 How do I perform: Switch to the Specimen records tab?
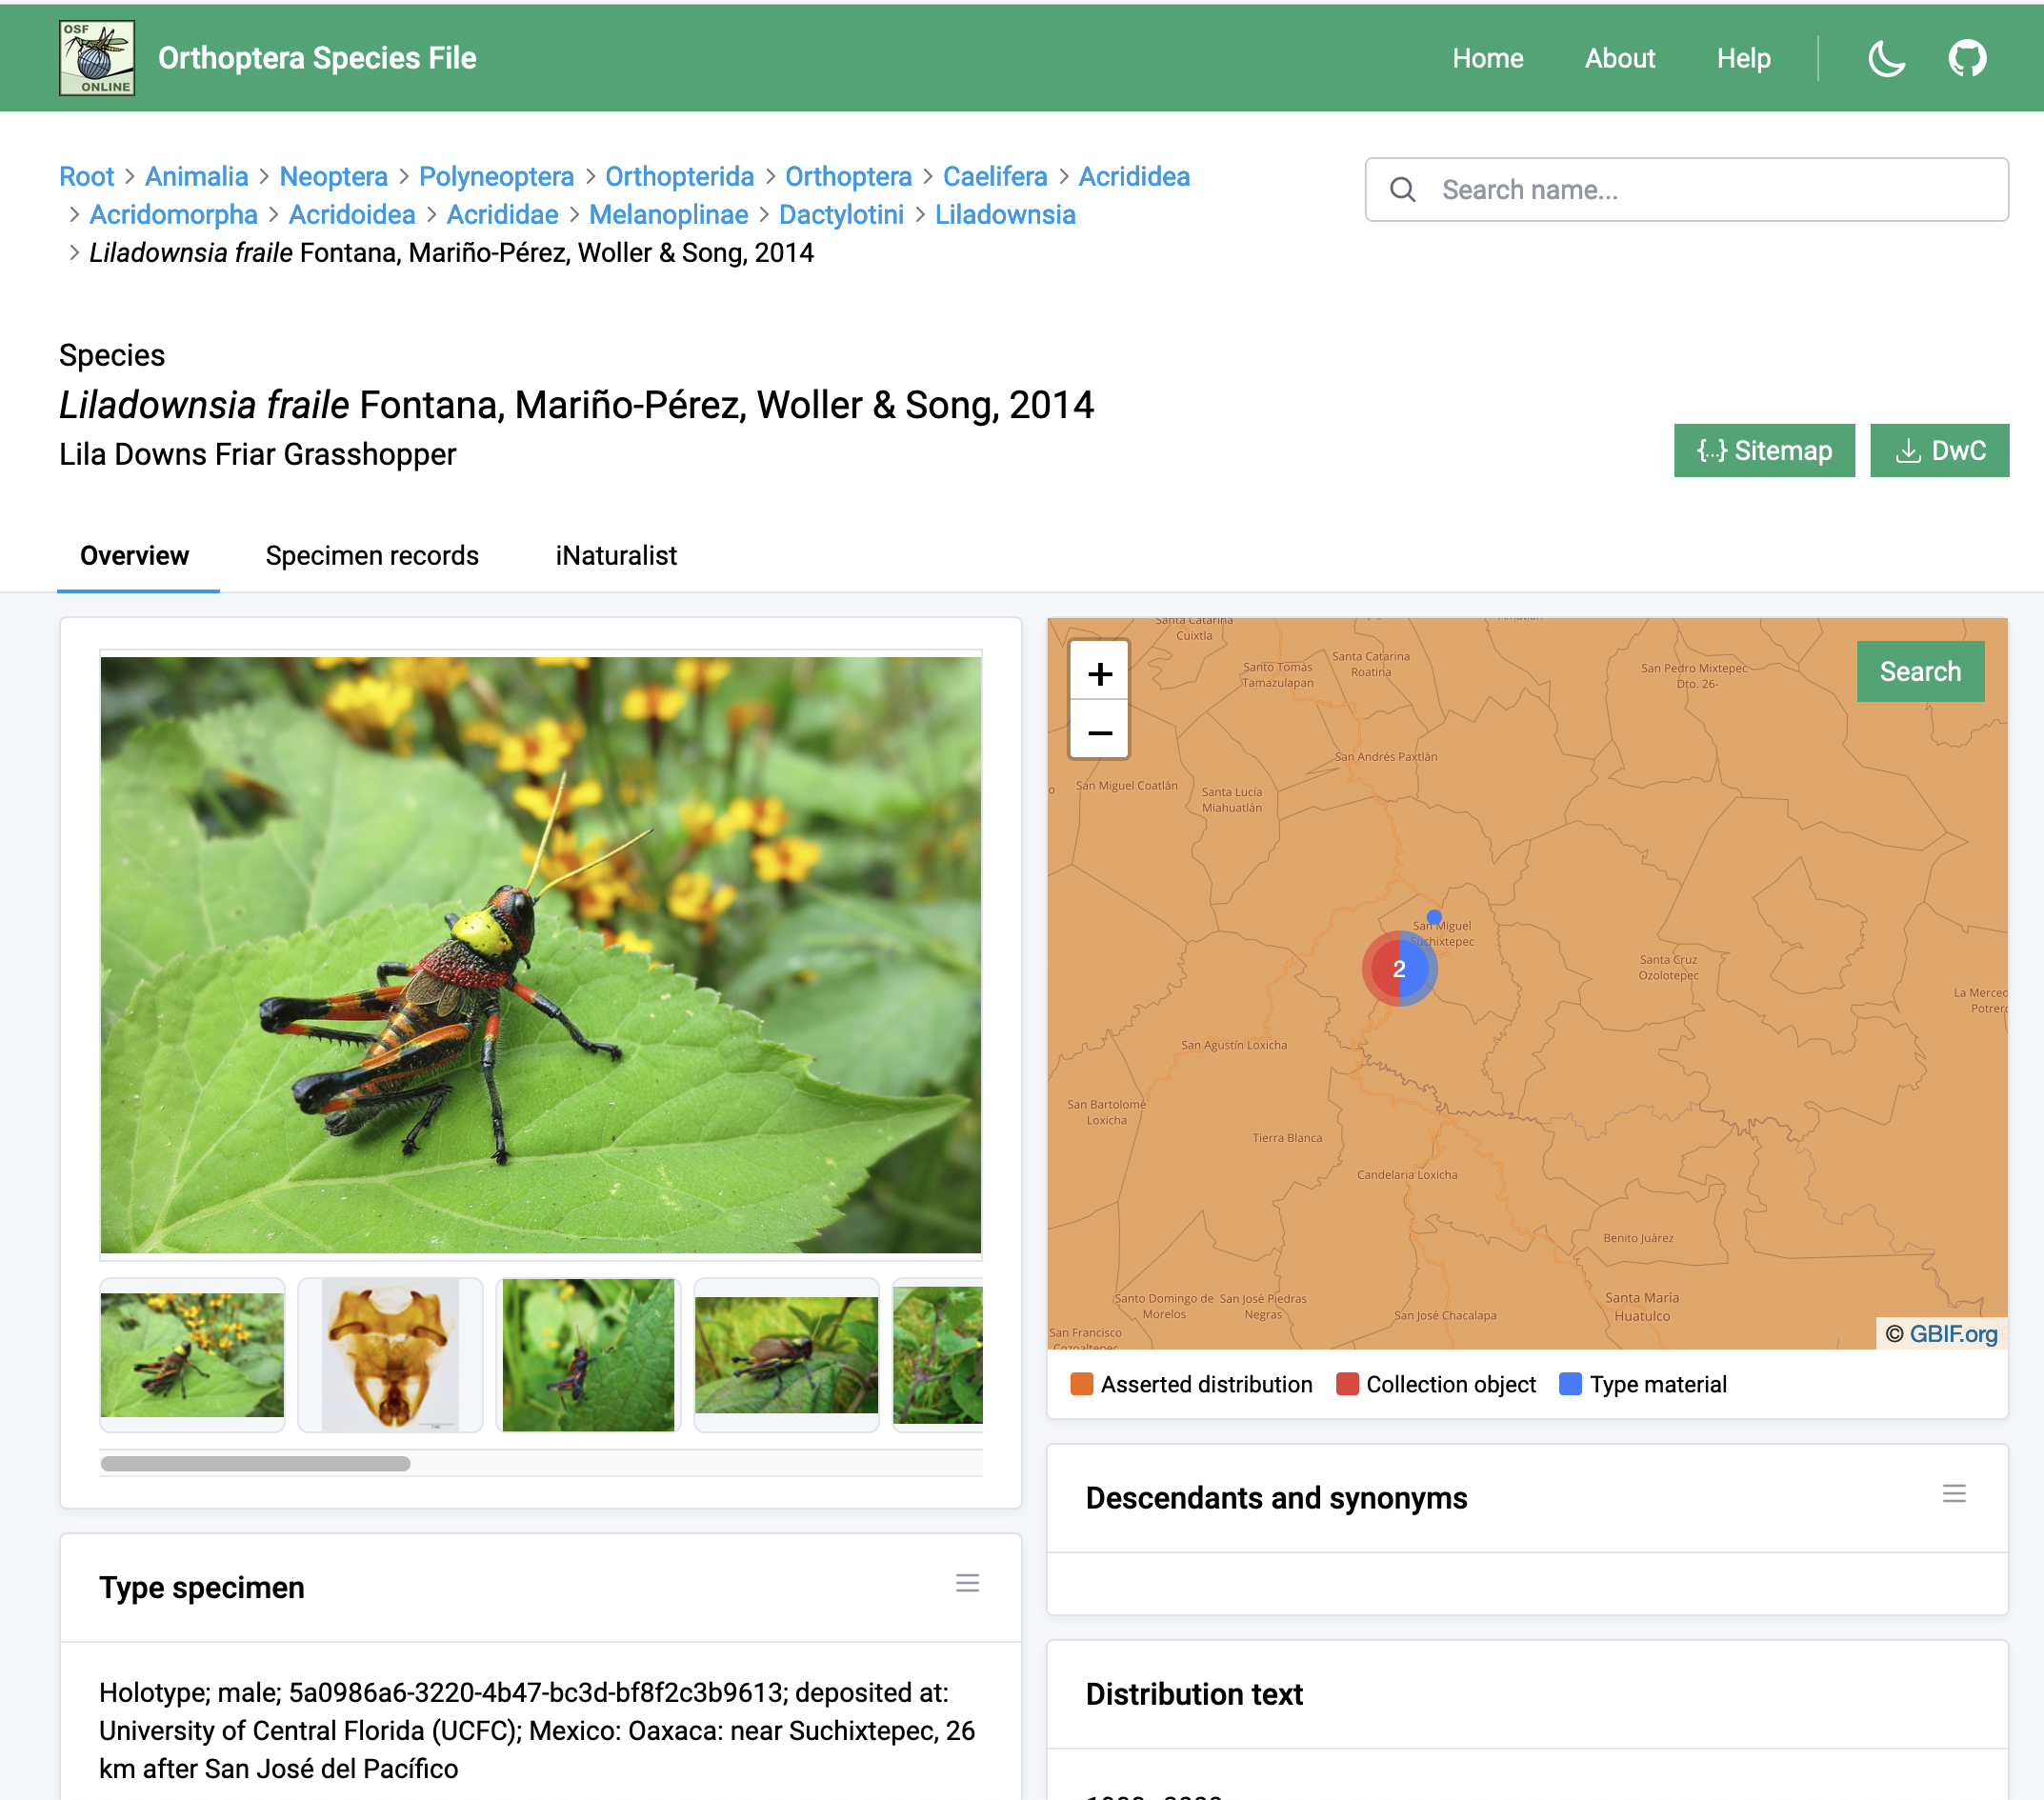click(x=372, y=555)
